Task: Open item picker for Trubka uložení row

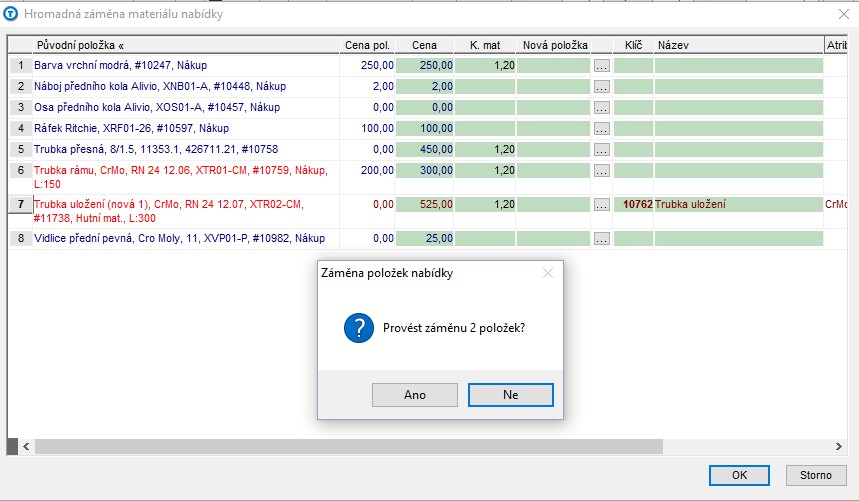Action: (602, 205)
